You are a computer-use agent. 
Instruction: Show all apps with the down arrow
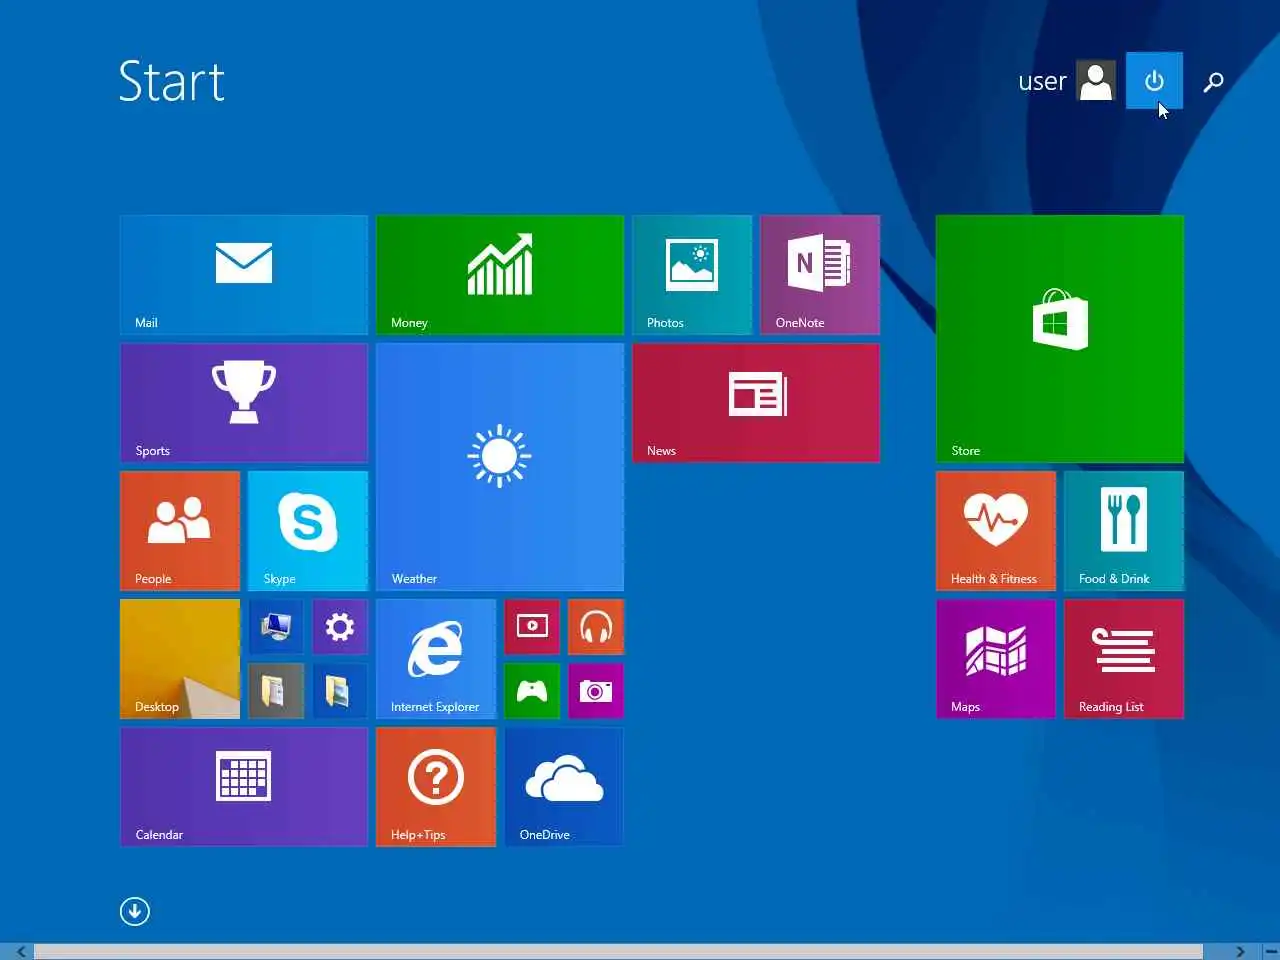(x=135, y=911)
